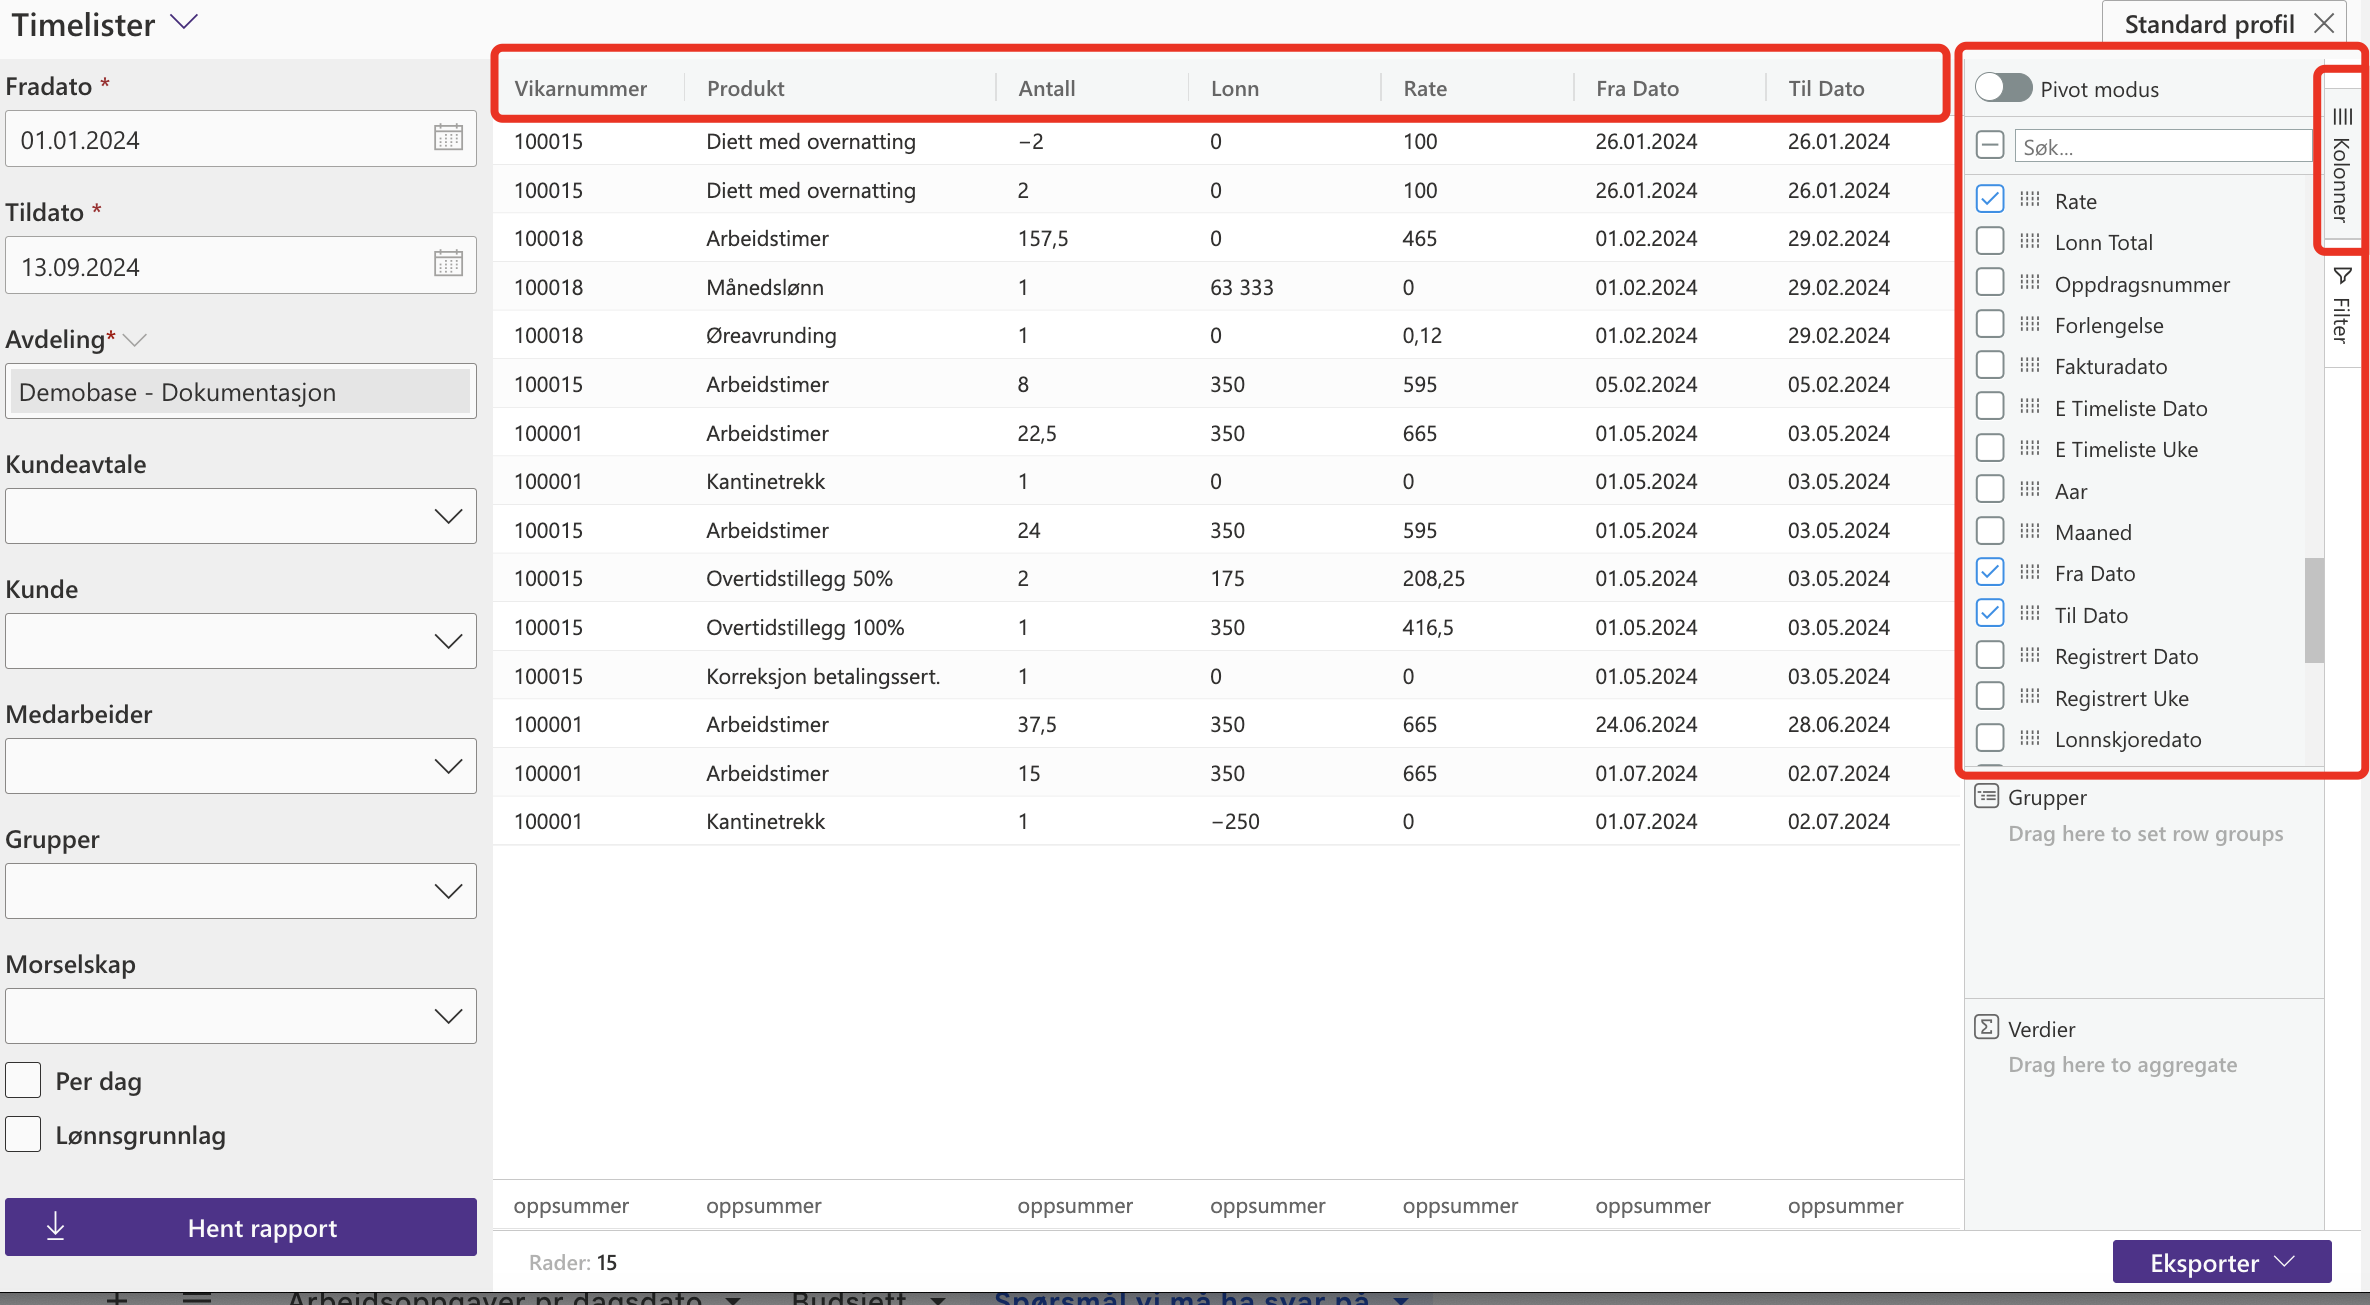
Task: Tick the Per dag checkbox
Action: click(23, 1080)
